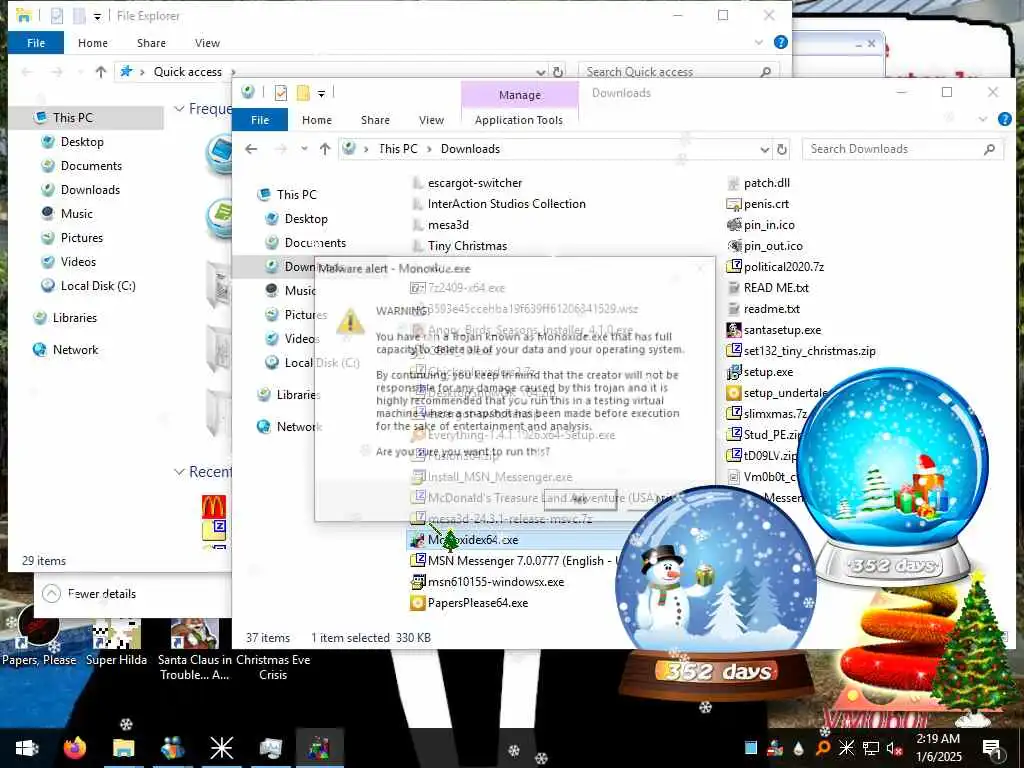
Task: Select the pin_in.ico file icon
Action: tap(734, 225)
